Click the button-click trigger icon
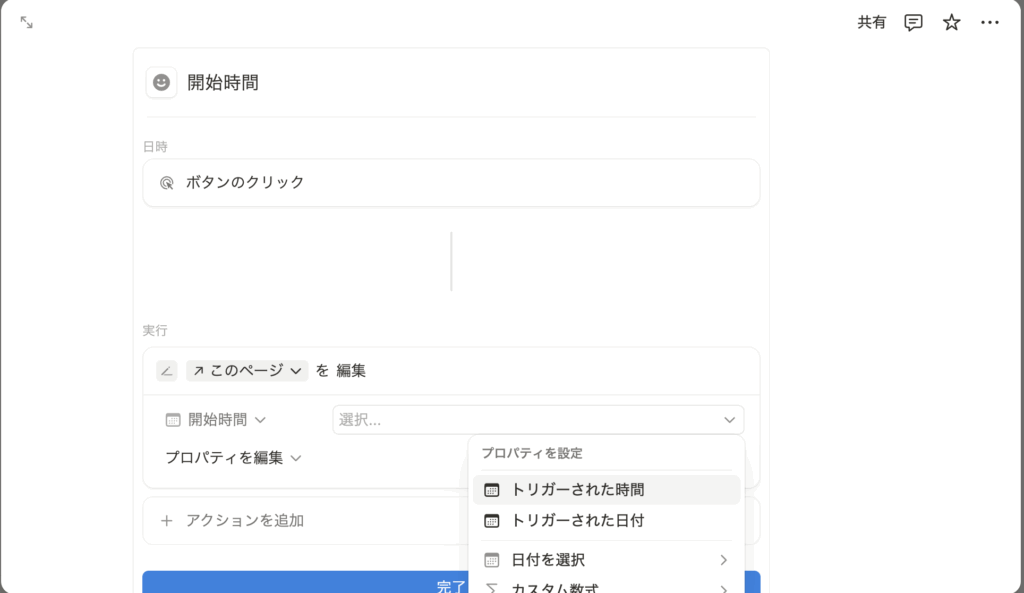Screen dimensions: 1024x593 pyautogui.click(x=167, y=183)
